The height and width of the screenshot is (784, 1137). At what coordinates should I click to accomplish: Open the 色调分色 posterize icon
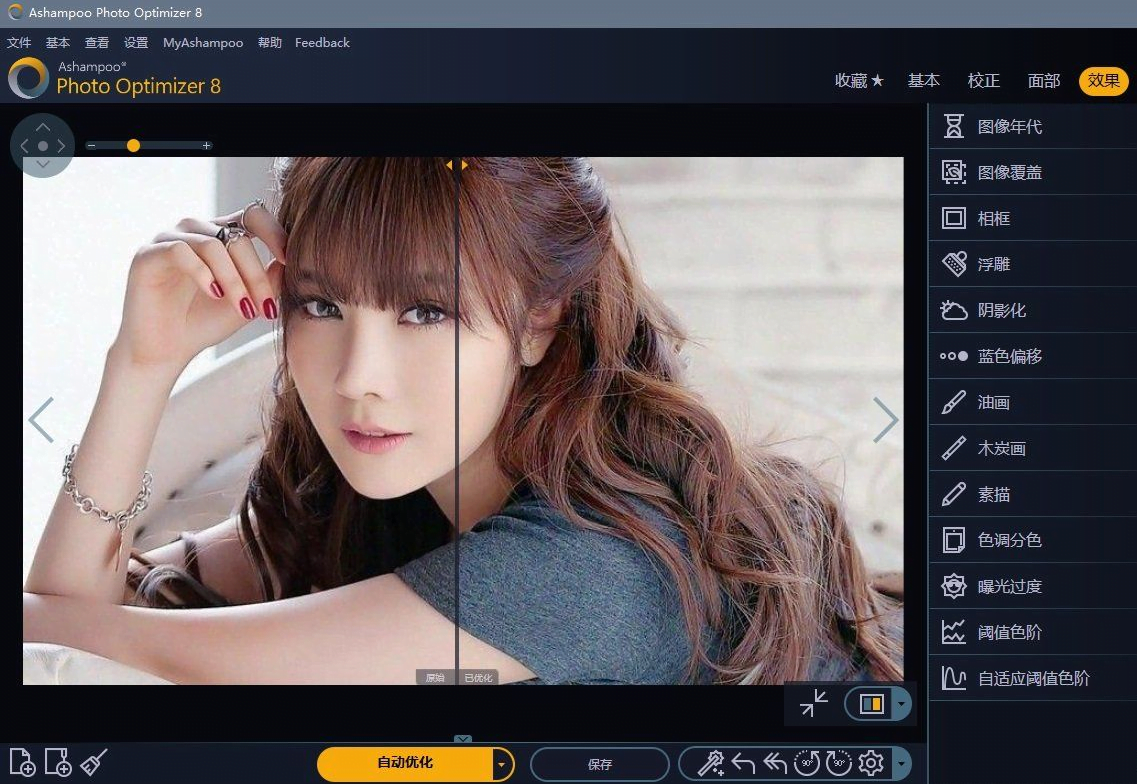954,540
